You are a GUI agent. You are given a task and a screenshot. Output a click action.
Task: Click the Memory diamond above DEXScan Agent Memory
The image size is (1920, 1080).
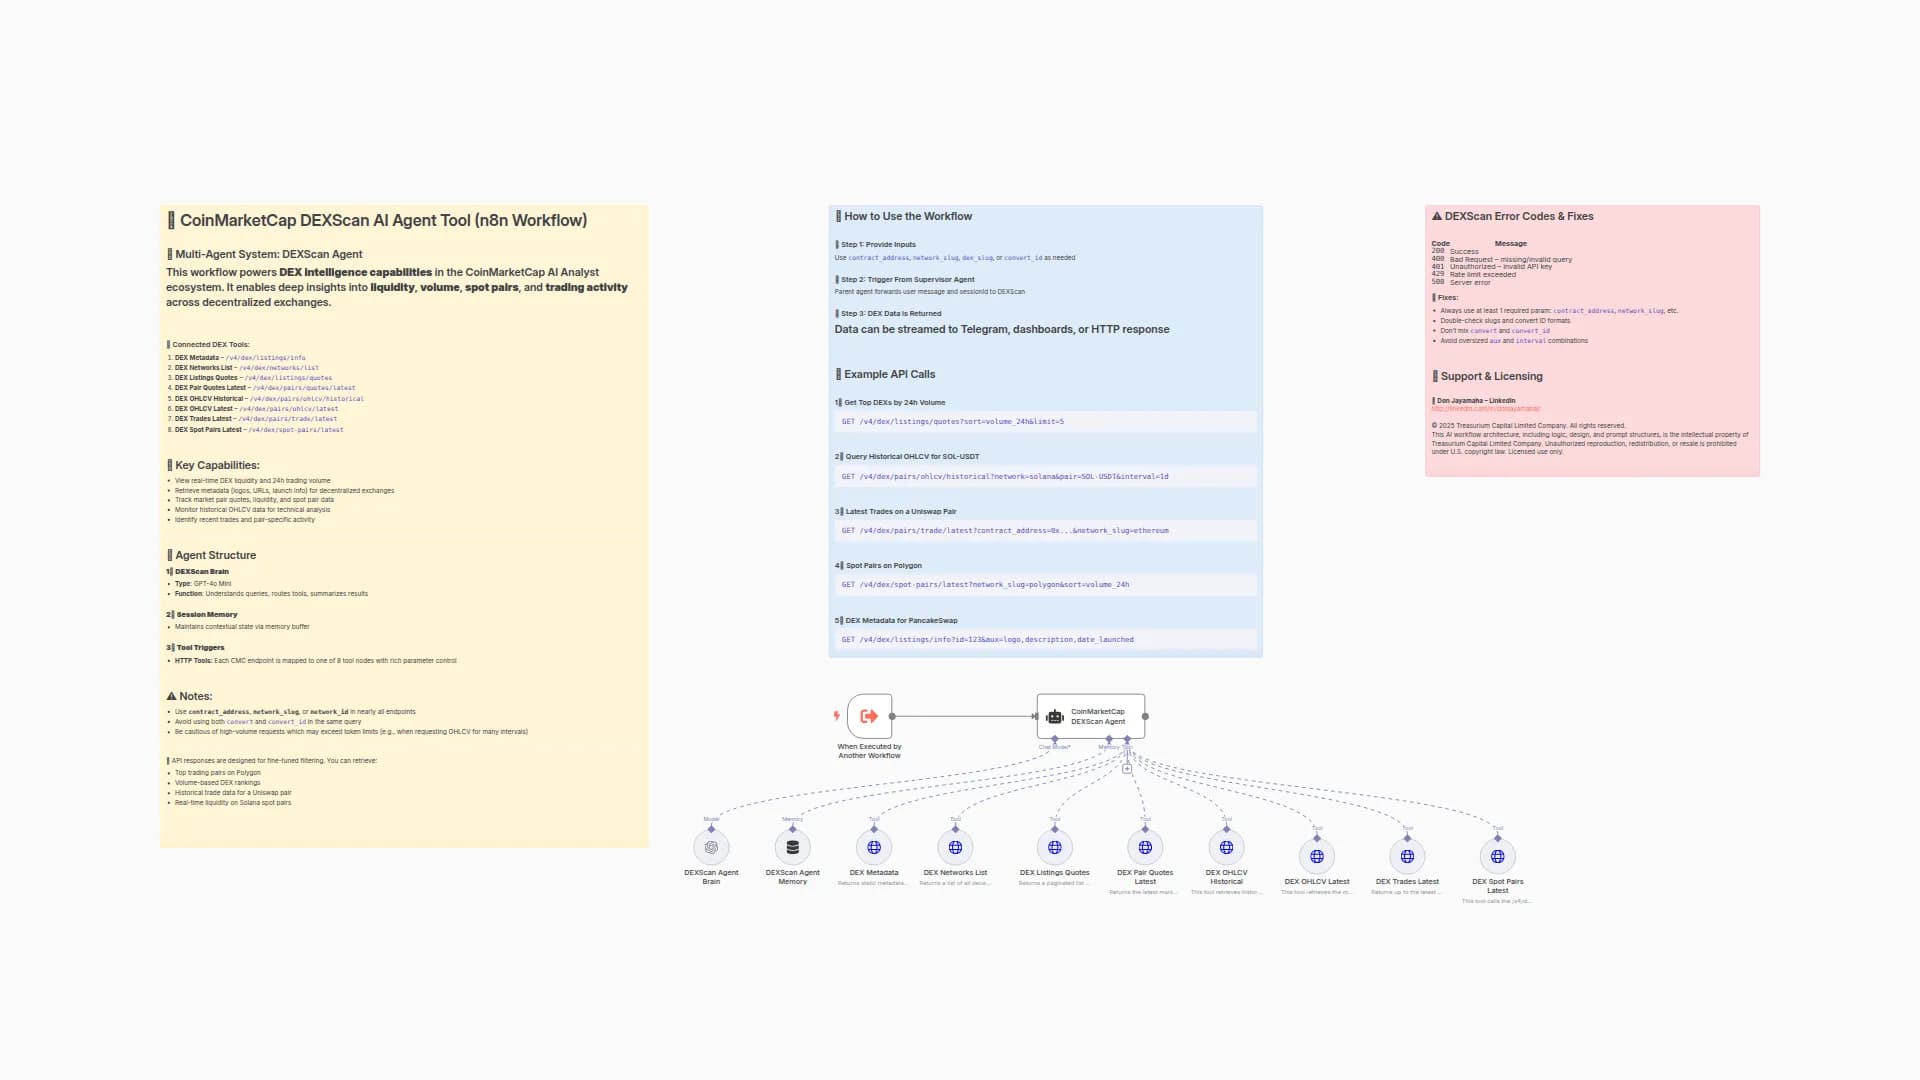pos(793,829)
